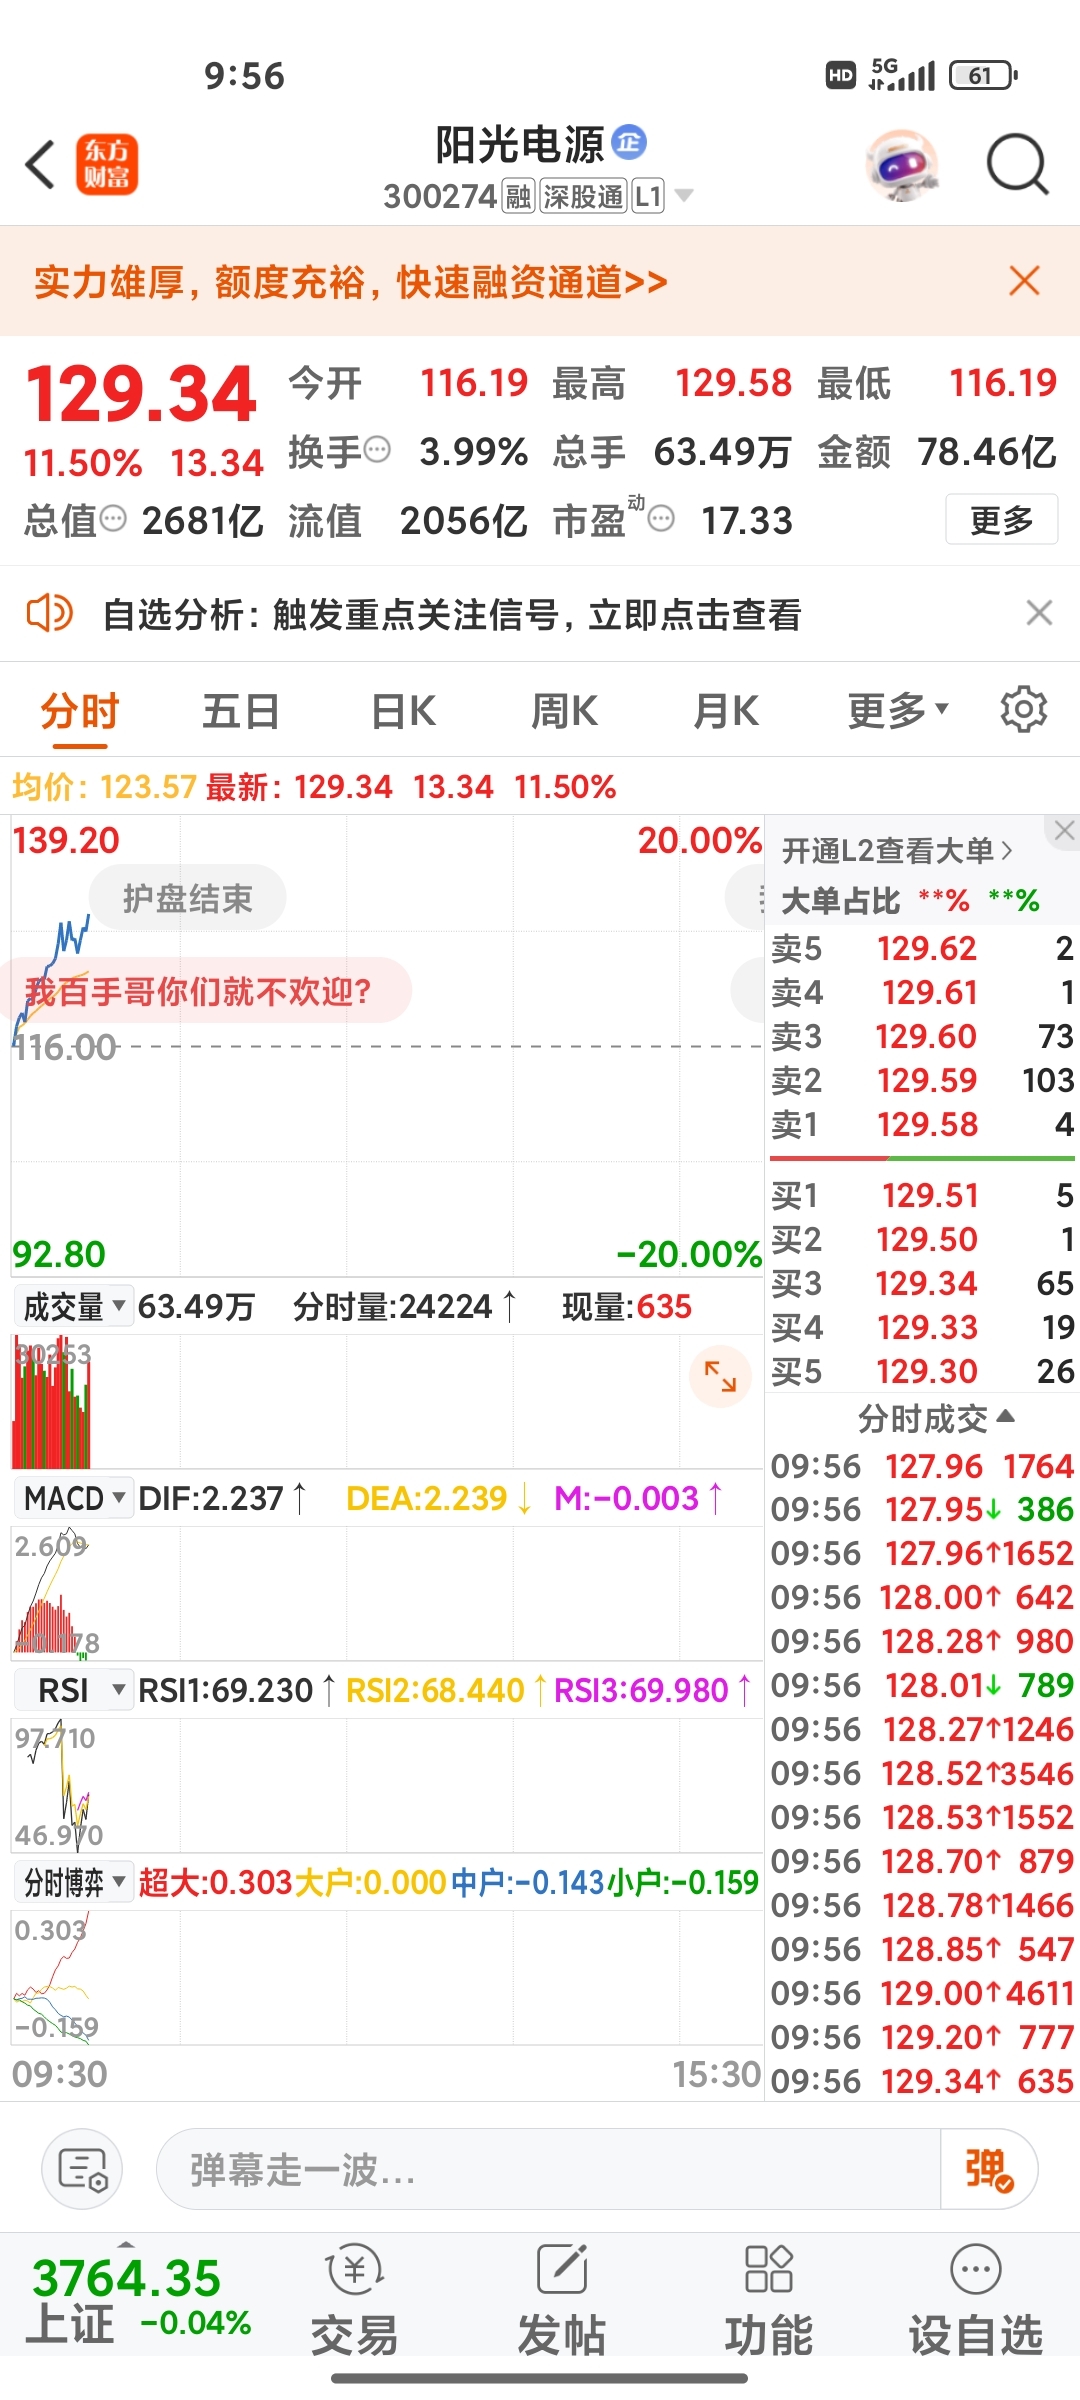Select the 分时 tab

(80, 712)
